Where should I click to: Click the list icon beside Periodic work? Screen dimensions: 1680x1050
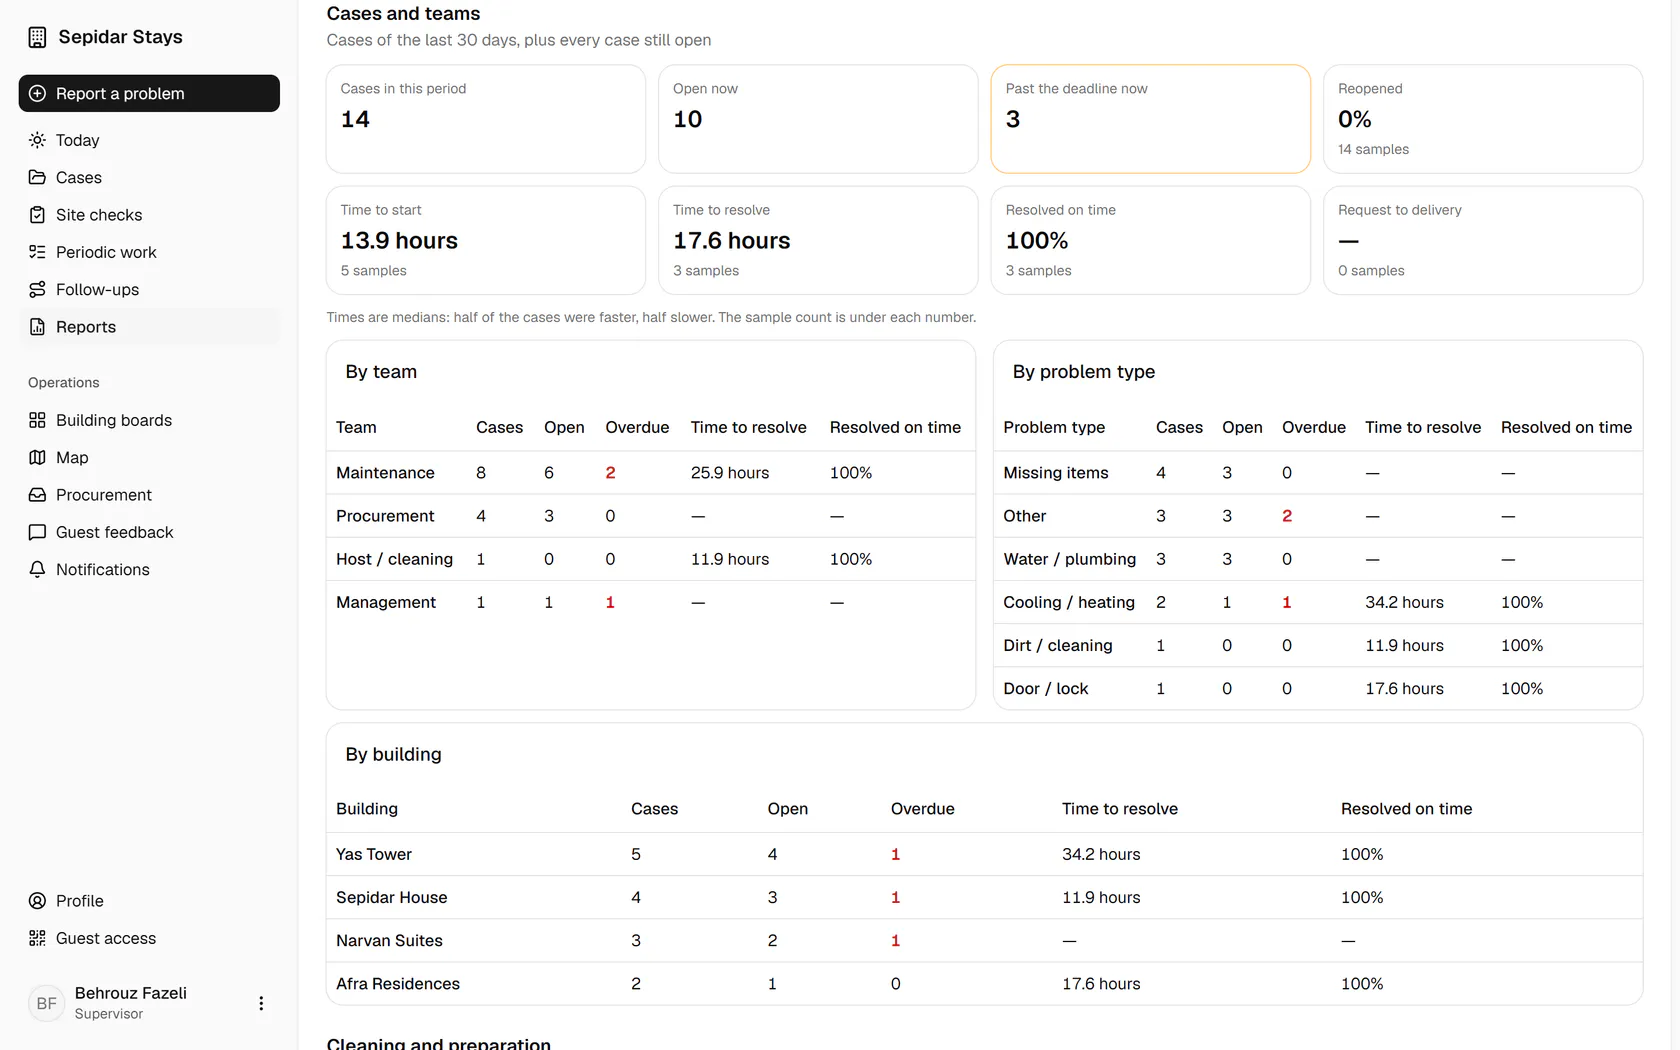[x=37, y=252]
